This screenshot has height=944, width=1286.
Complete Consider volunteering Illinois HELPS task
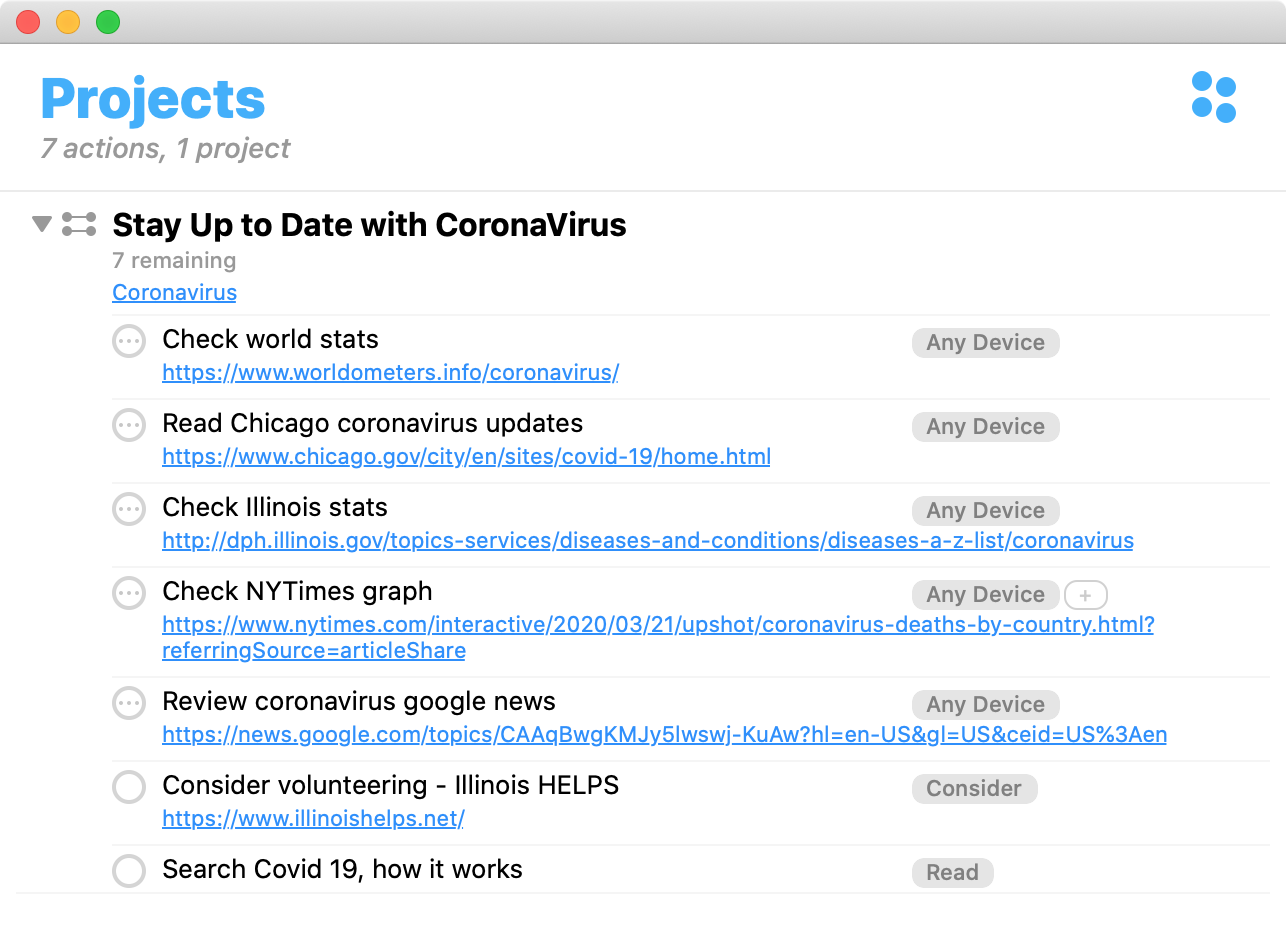click(129, 787)
